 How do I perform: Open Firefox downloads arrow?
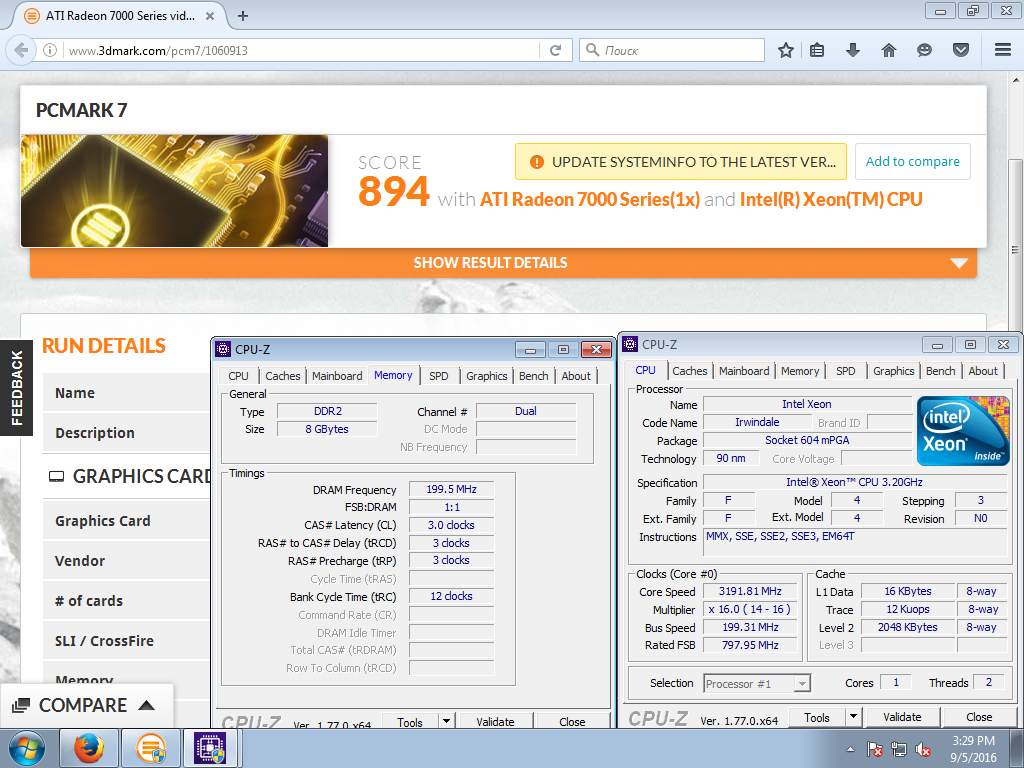click(853, 50)
